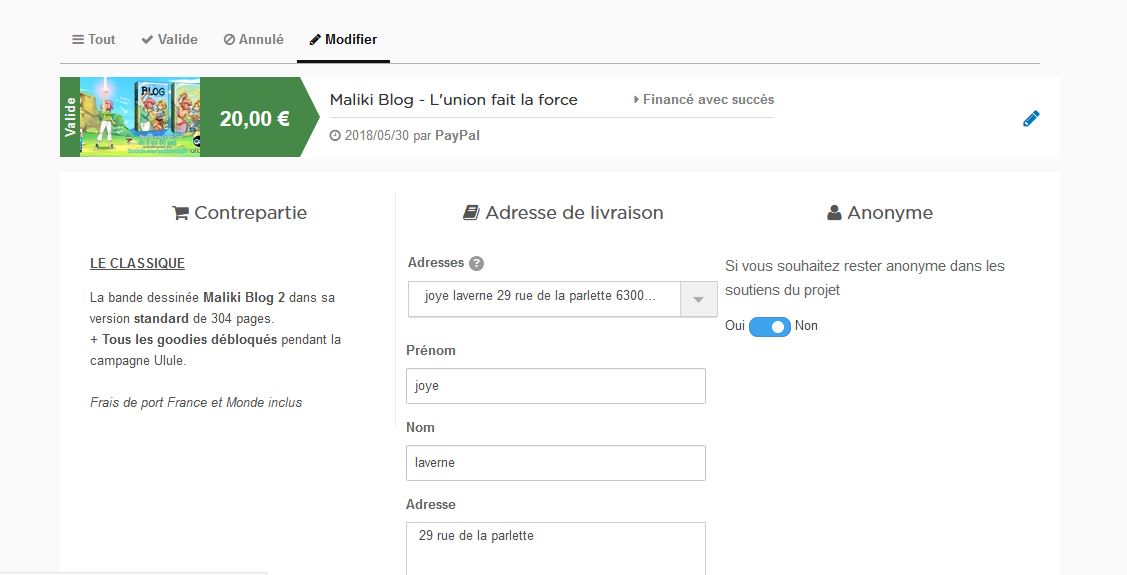Switch to the Tout tab

(x=94, y=40)
